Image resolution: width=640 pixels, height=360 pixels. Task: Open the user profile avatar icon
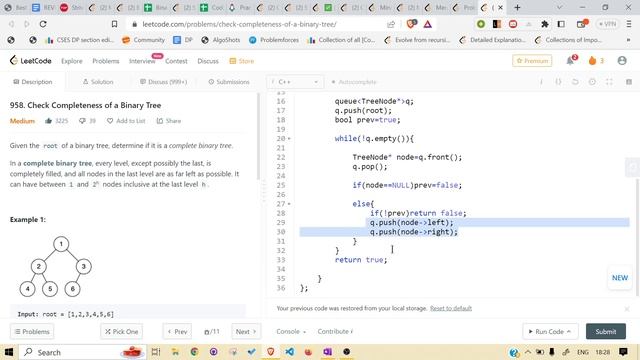622,61
